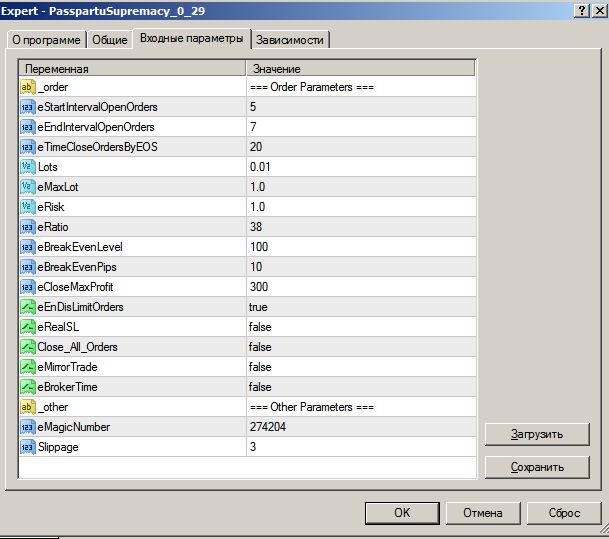Viewport: 609px width, 539px height.
Task: Switch to the Общие tab
Action: [x=110, y=40]
